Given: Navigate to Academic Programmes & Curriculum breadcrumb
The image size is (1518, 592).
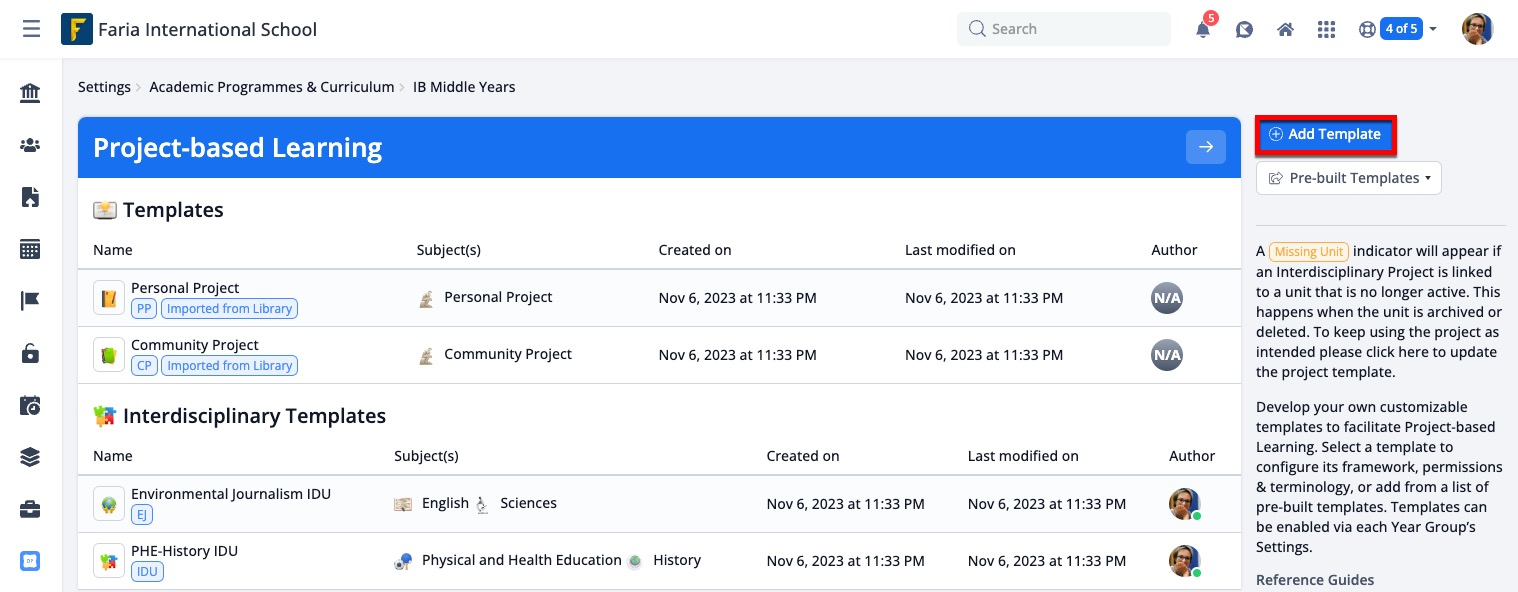Looking at the screenshot, I should coord(271,87).
